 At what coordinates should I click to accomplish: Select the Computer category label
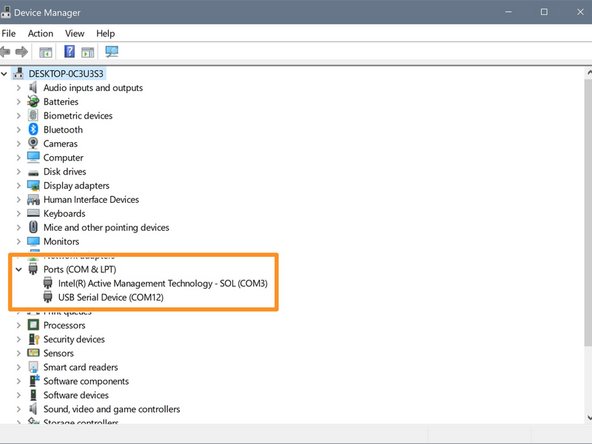63,157
